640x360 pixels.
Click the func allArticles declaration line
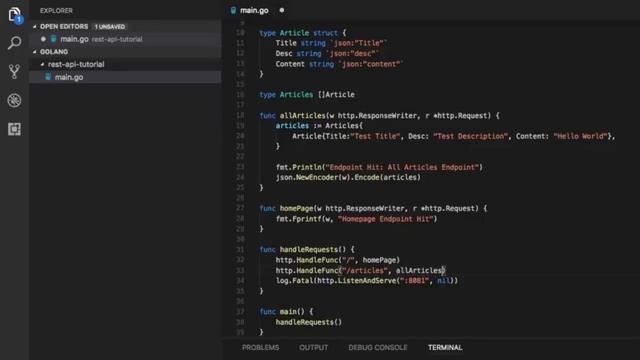(379, 116)
